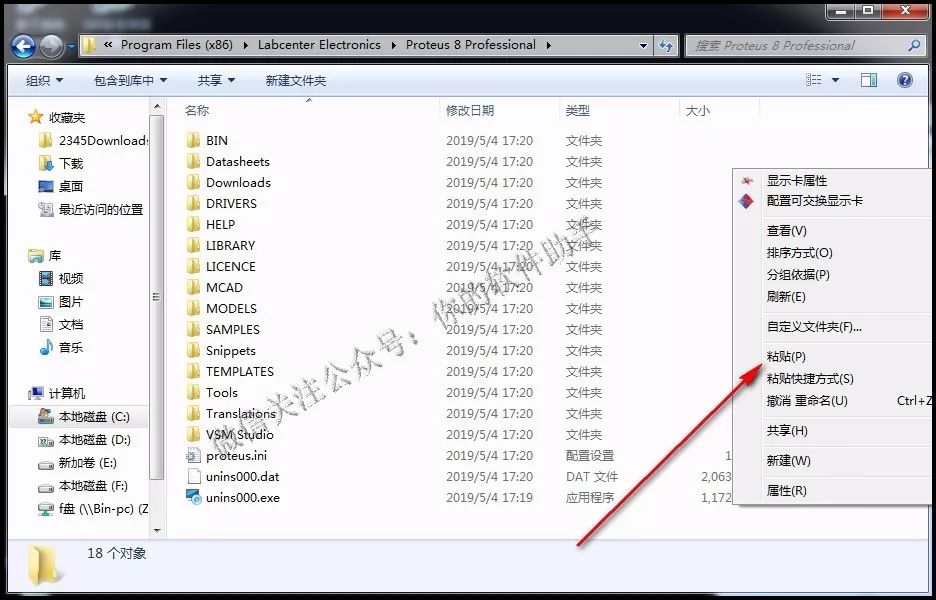This screenshot has width=936, height=600.
Task: Toggle the preview pane icon
Action: (x=869, y=80)
